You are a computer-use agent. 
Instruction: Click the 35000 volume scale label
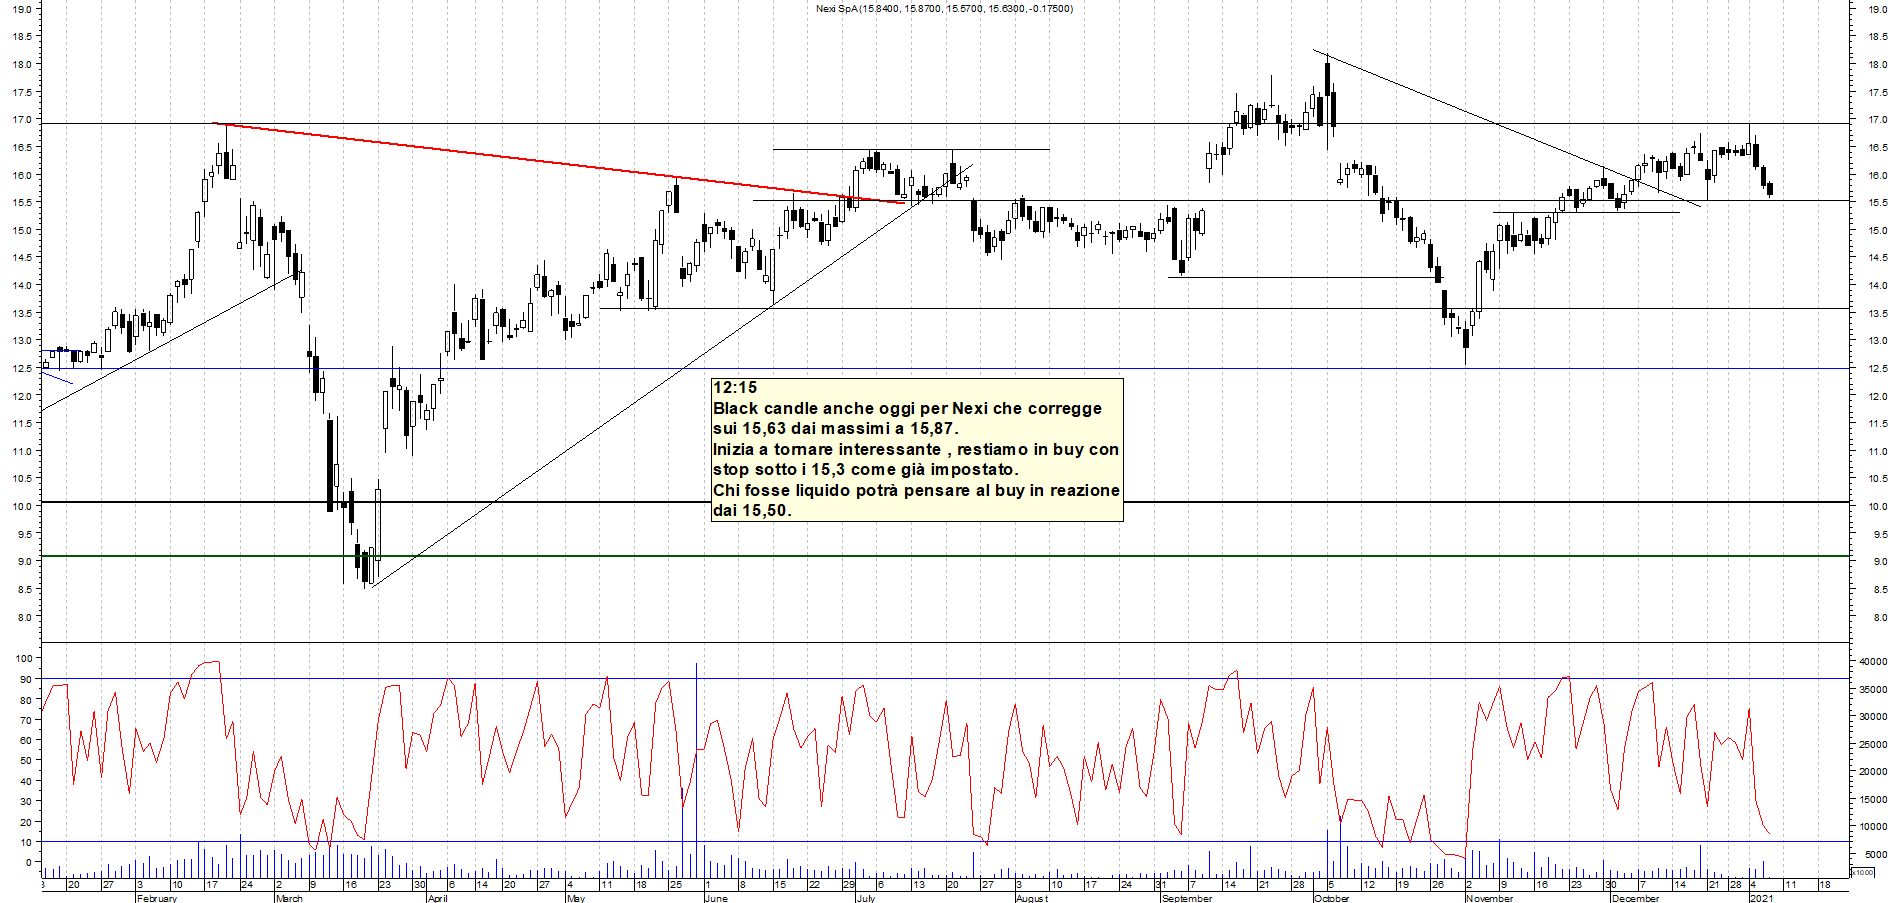1873,689
